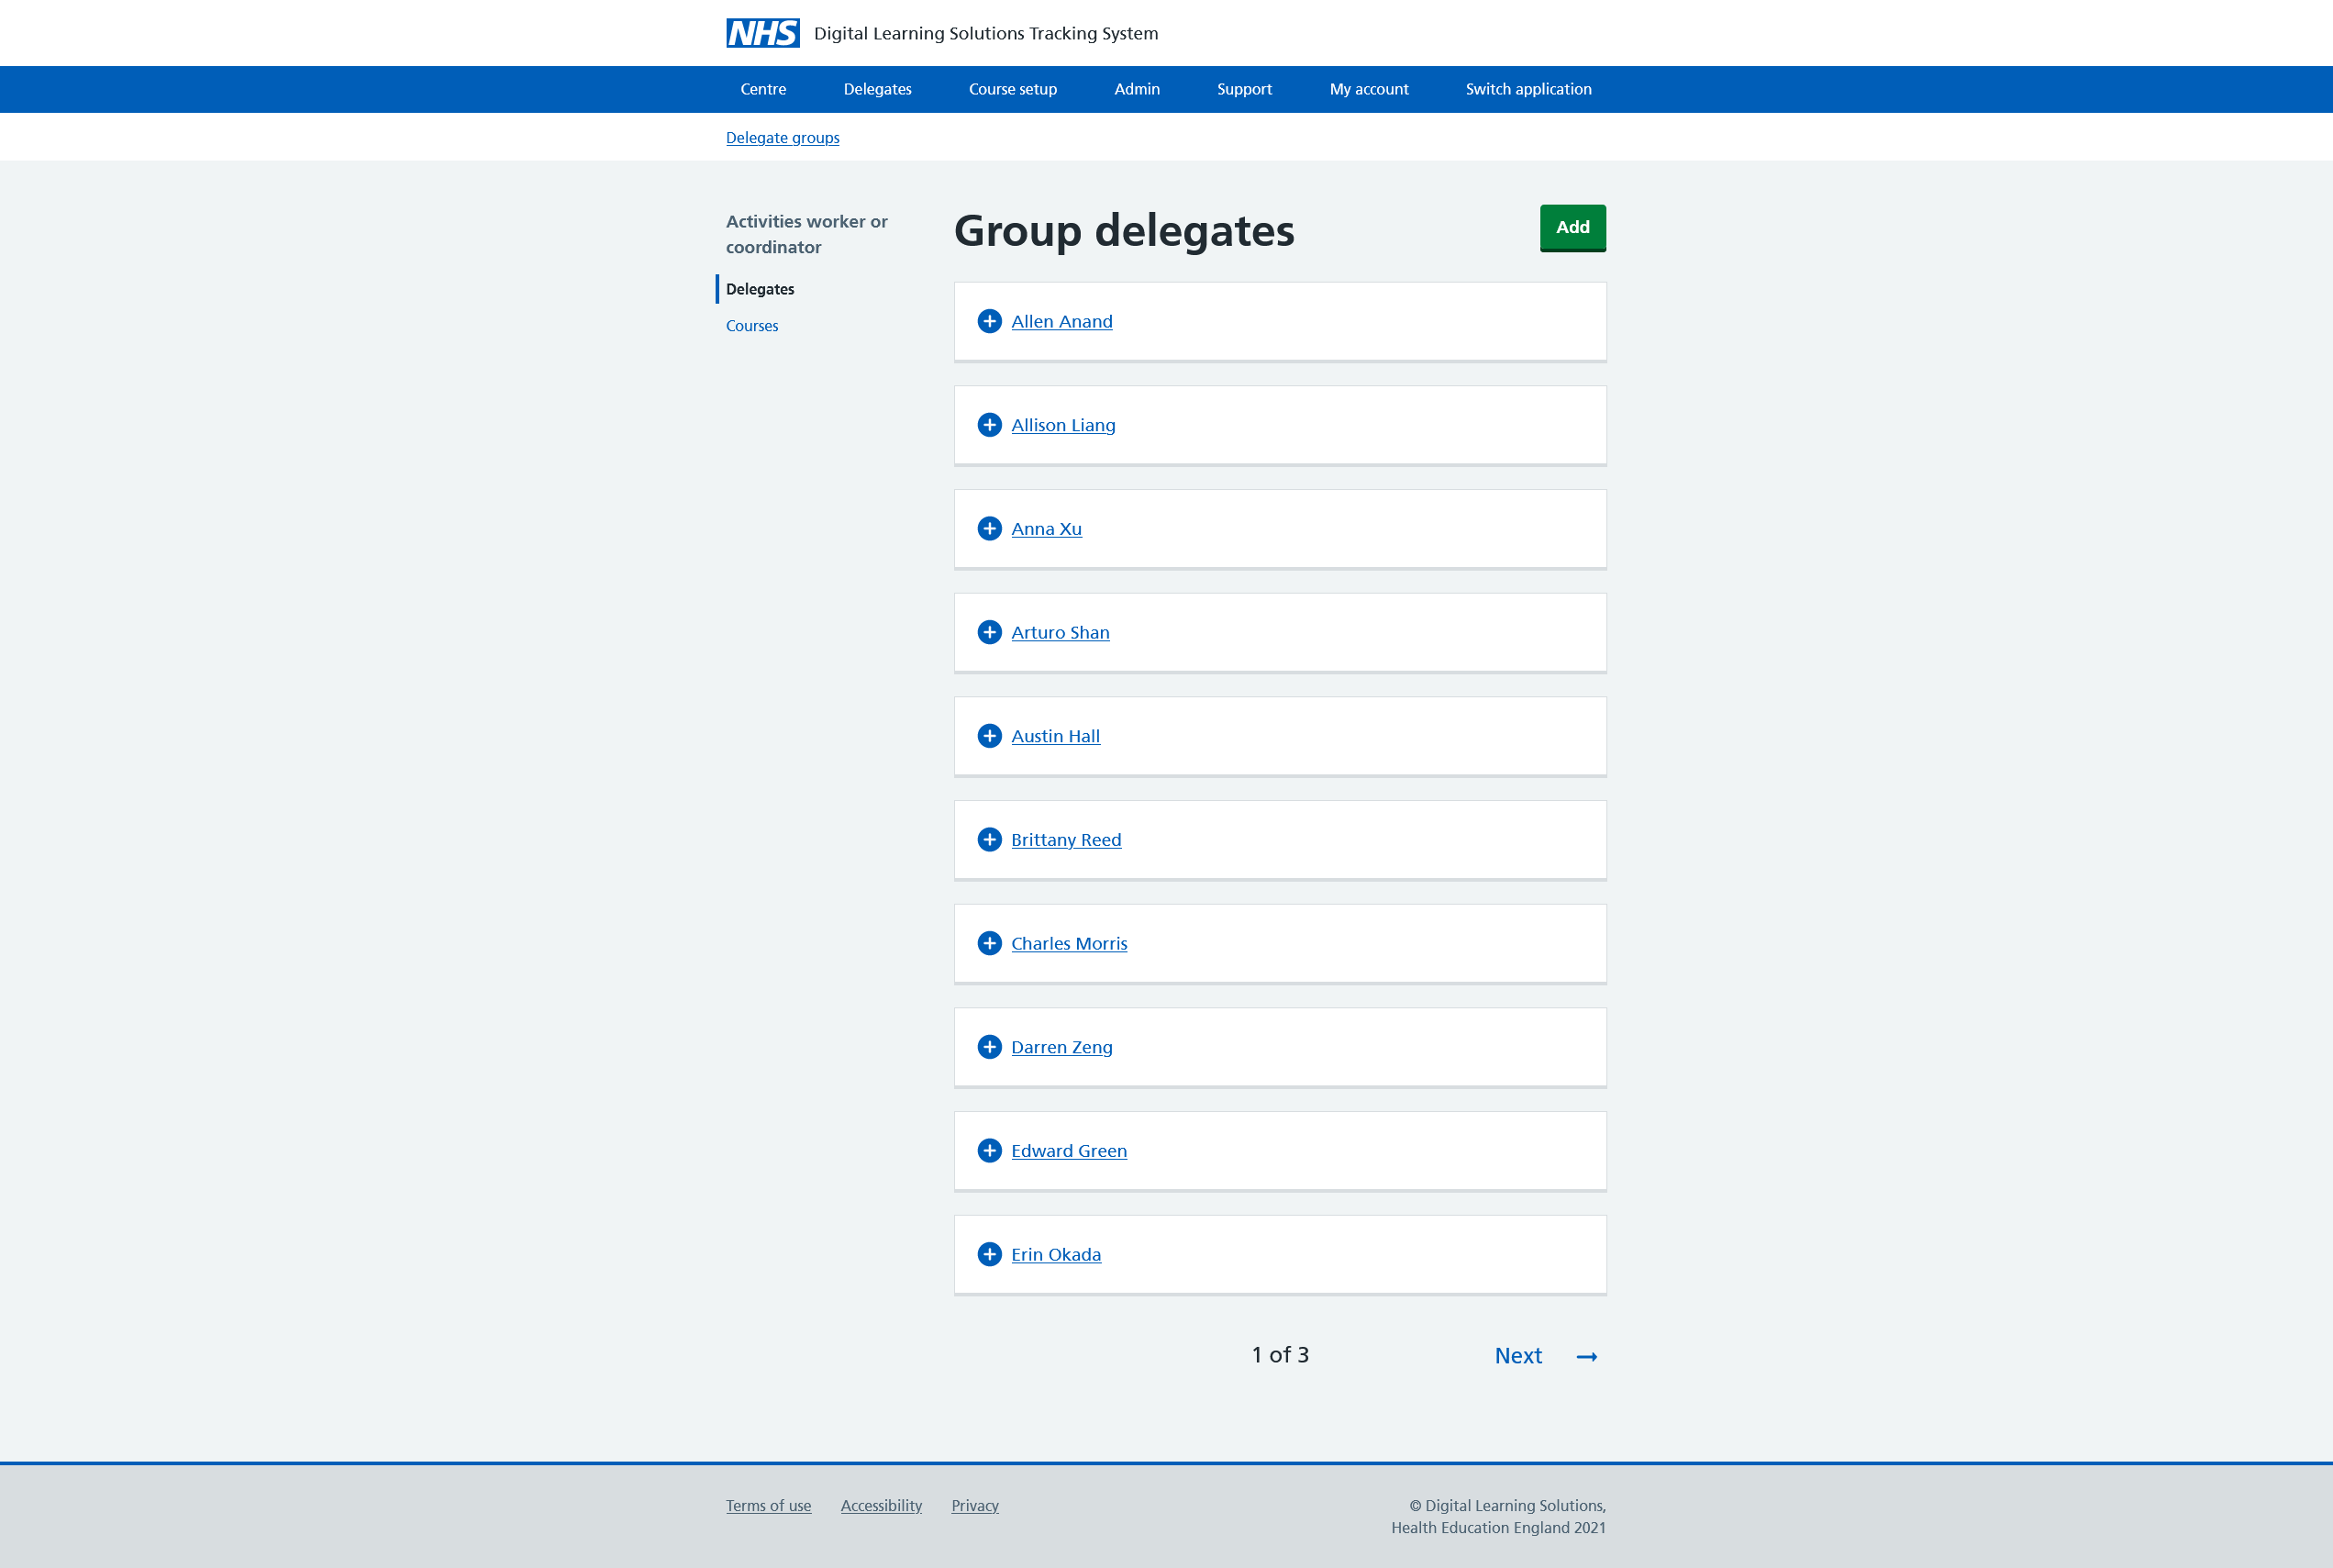
Task: Click plus icon beside Allison Liang
Action: (x=989, y=425)
